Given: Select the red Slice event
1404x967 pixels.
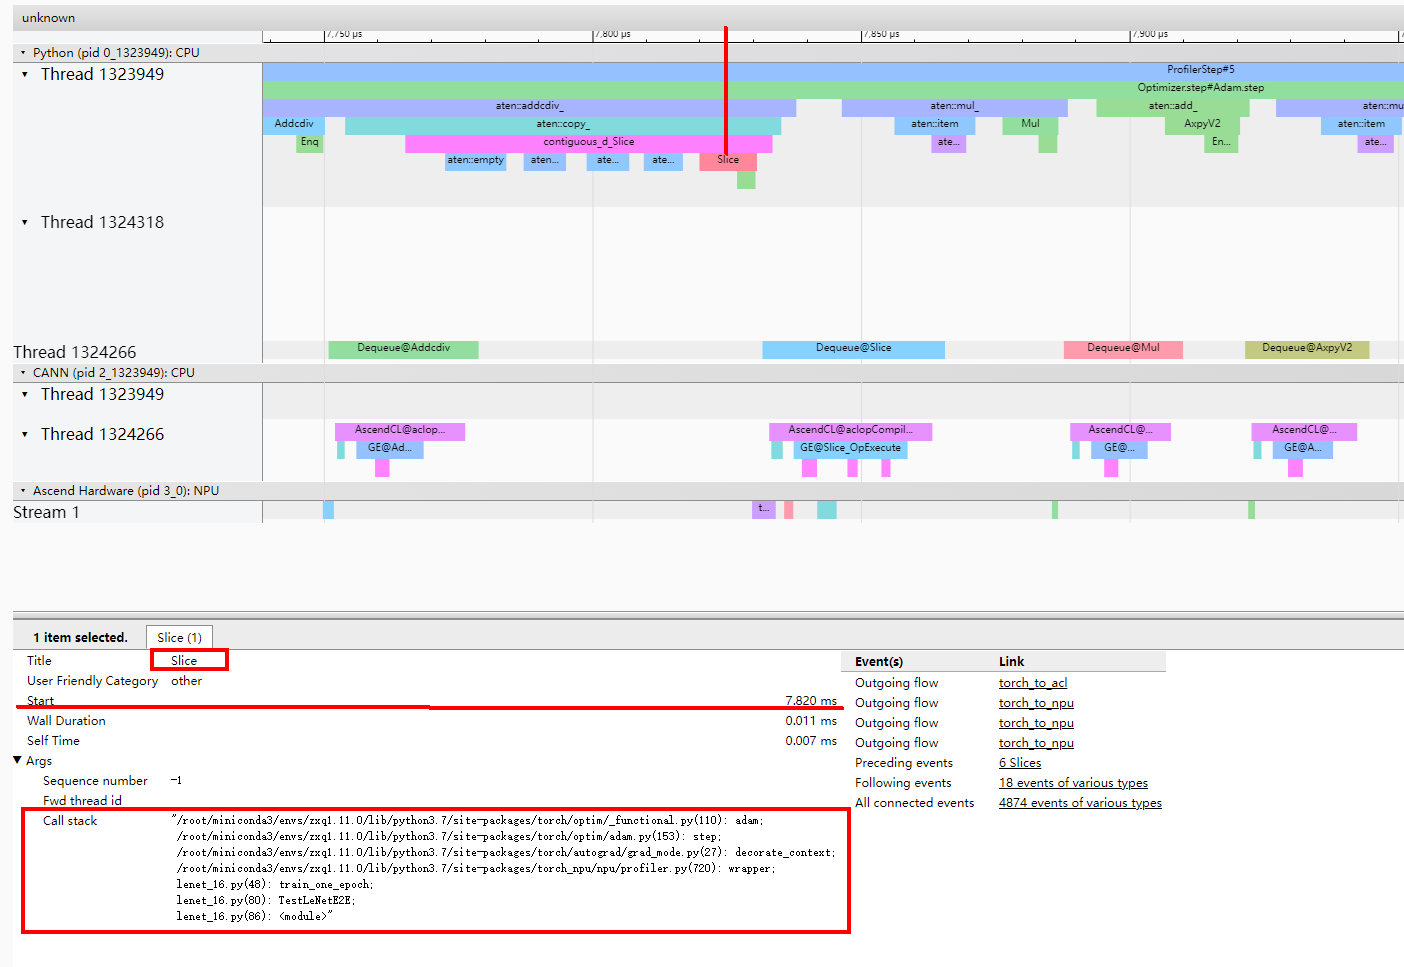Looking at the screenshot, I should (728, 160).
